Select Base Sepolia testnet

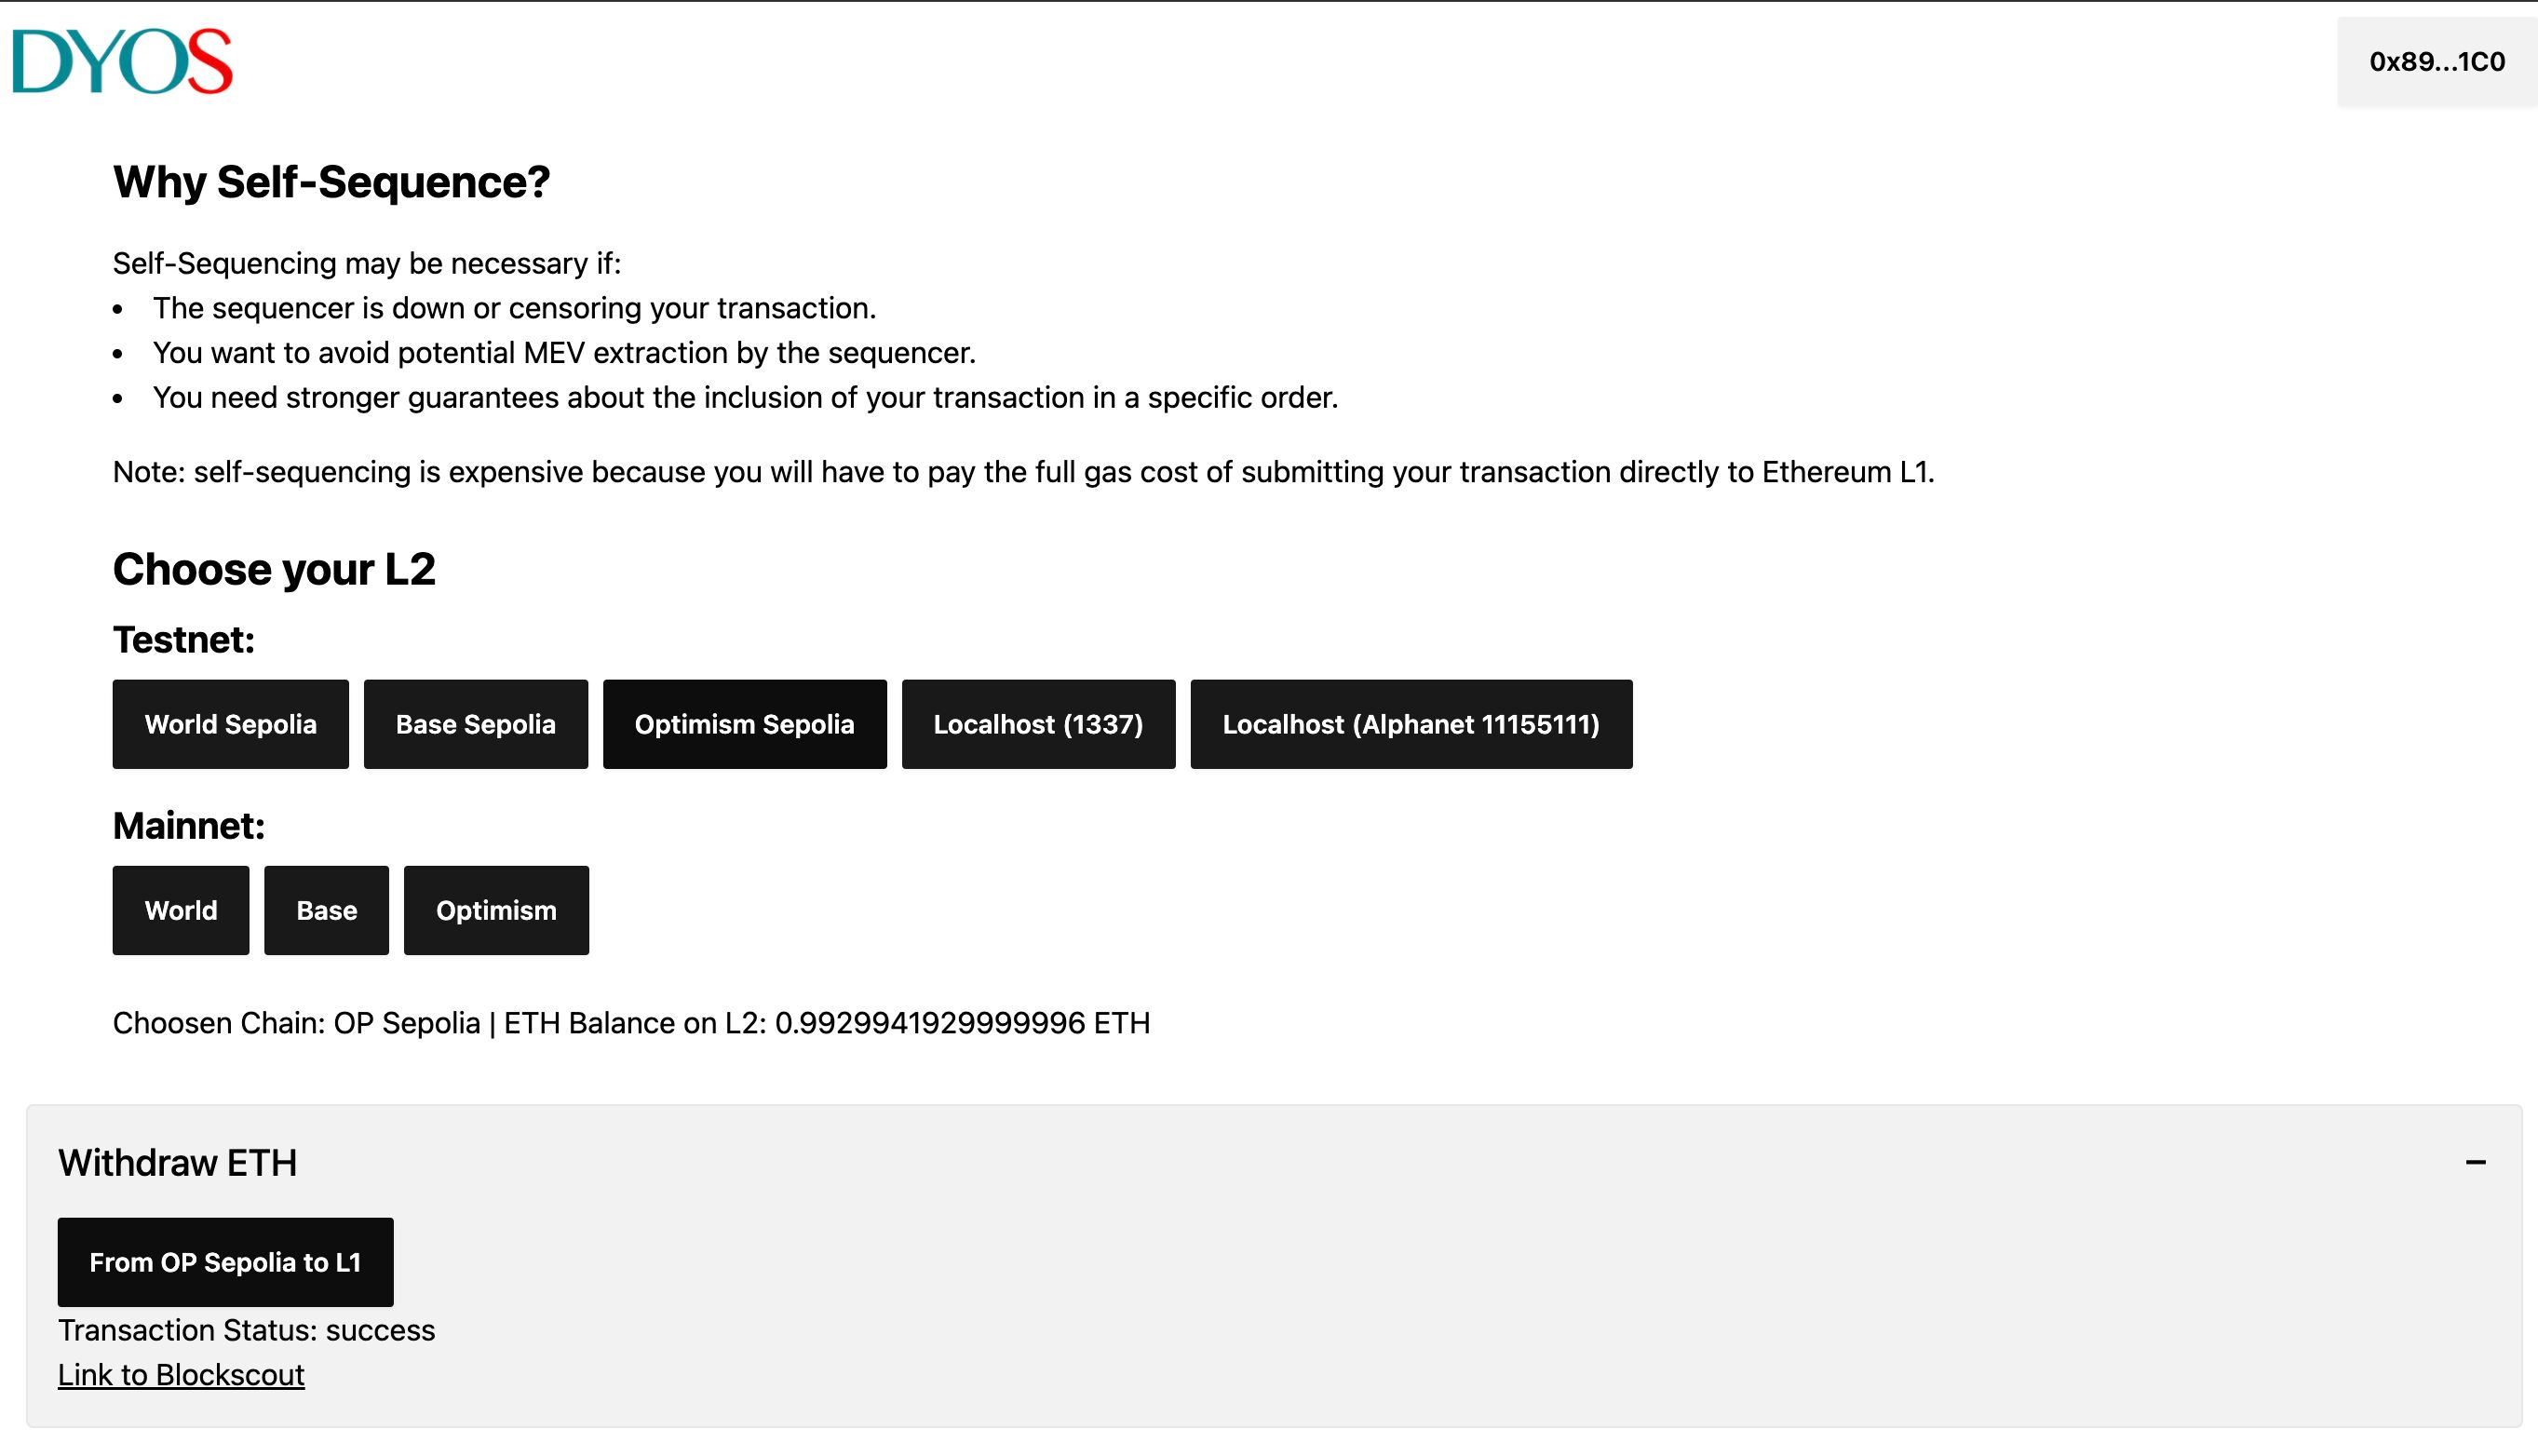[x=474, y=723]
